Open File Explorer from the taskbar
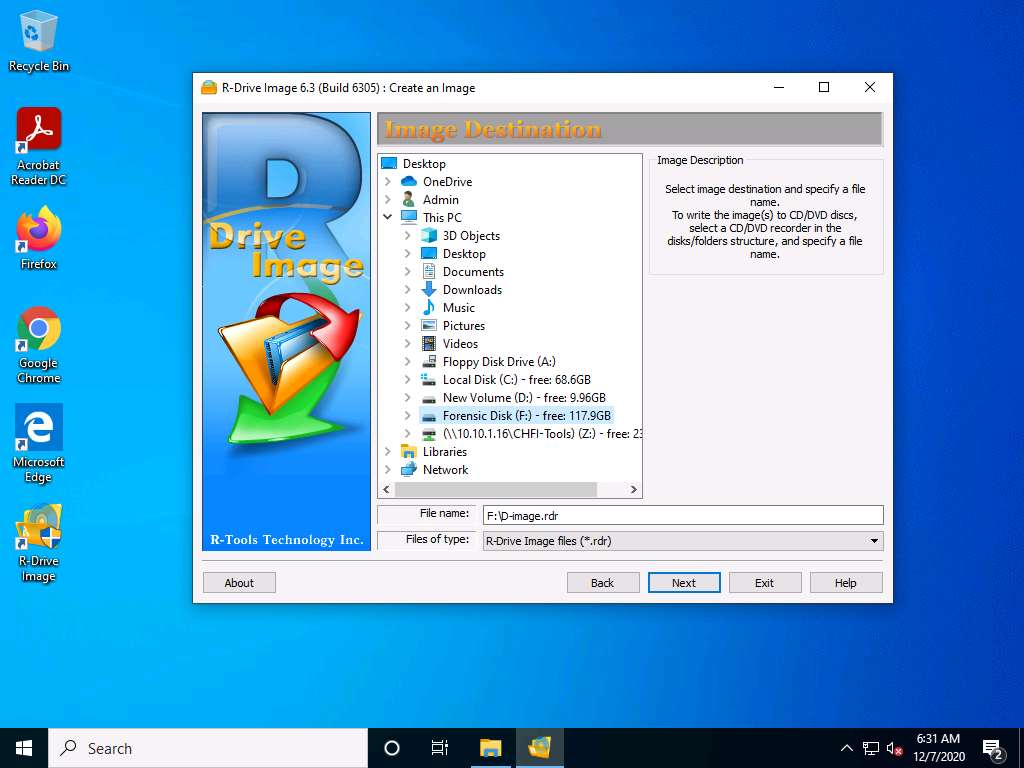Image resolution: width=1024 pixels, height=768 pixels. coord(490,748)
